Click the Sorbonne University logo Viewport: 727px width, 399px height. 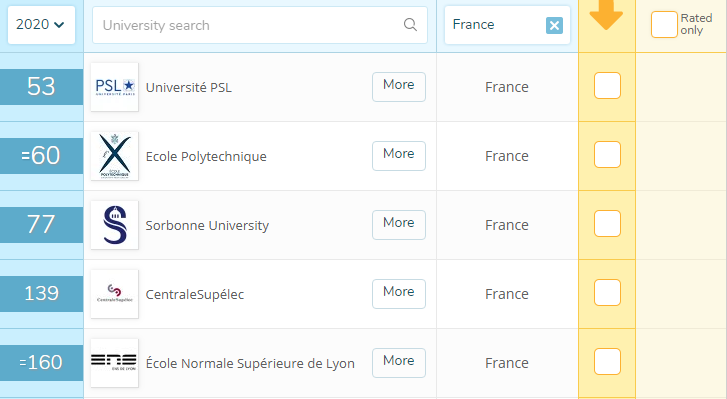[x=115, y=225]
